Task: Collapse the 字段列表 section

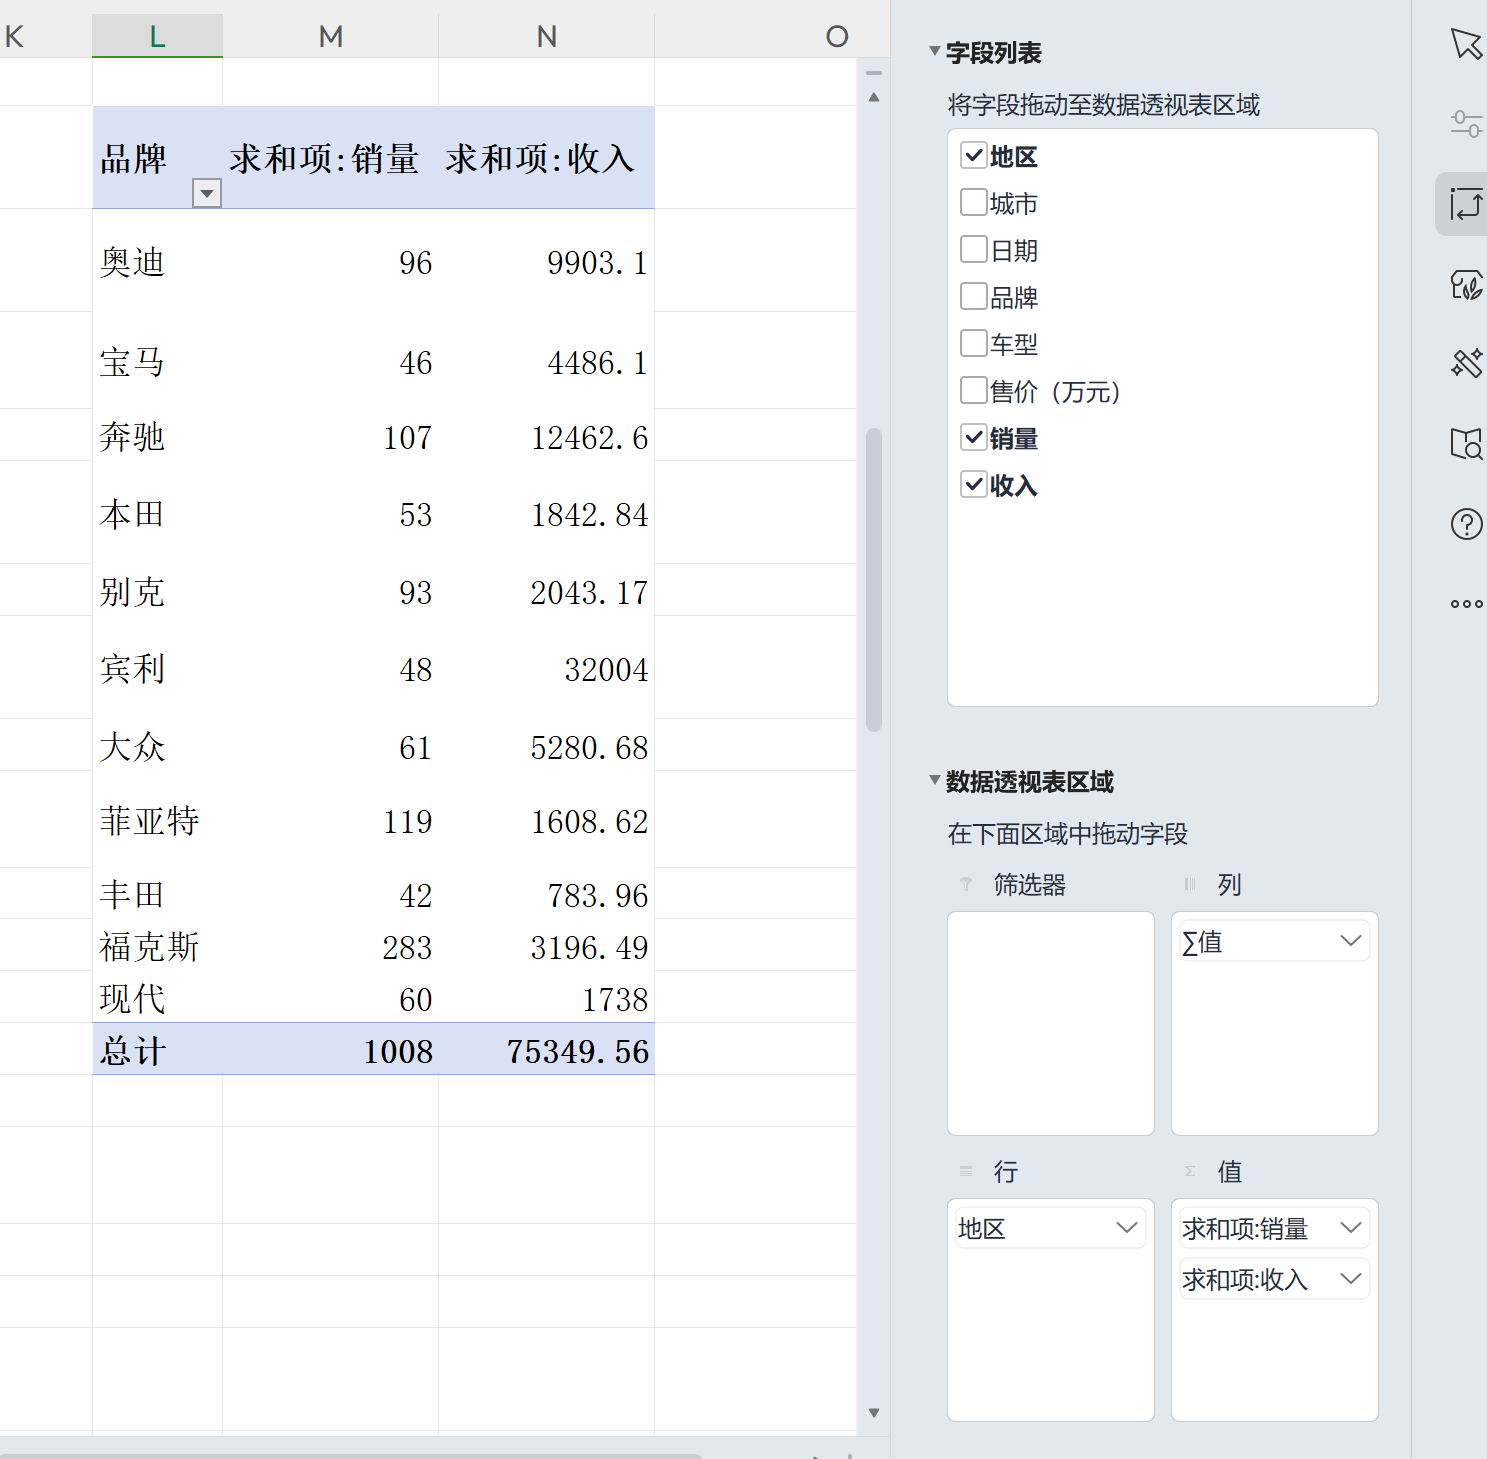Action: [934, 51]
